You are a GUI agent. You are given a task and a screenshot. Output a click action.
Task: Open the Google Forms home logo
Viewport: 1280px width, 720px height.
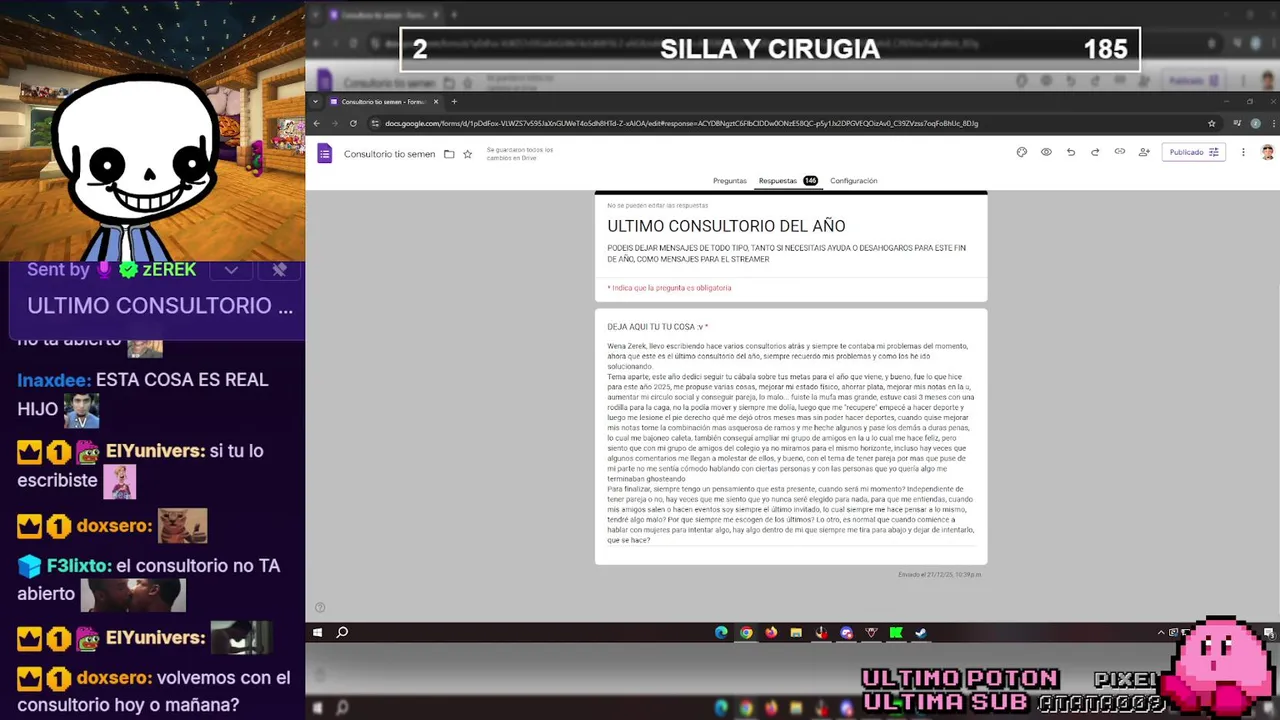click(x=324, y=153)
